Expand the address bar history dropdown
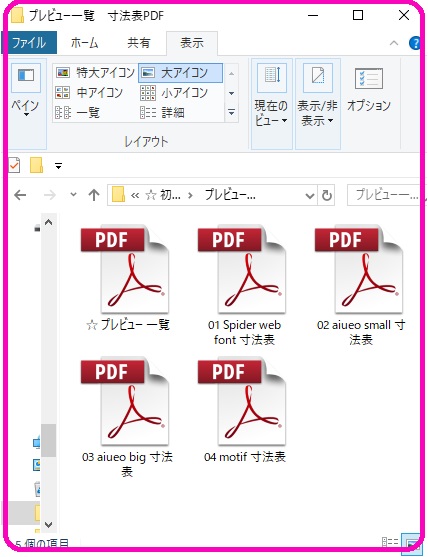 [x=310, y=195]
